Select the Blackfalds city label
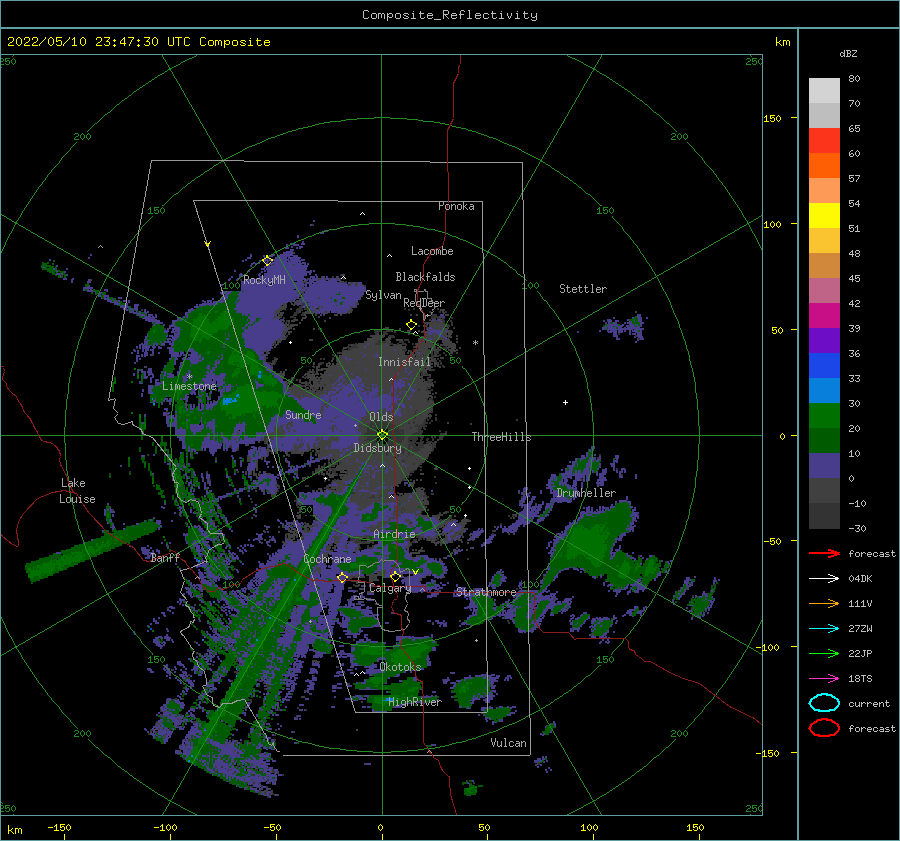 pos(425,277)
